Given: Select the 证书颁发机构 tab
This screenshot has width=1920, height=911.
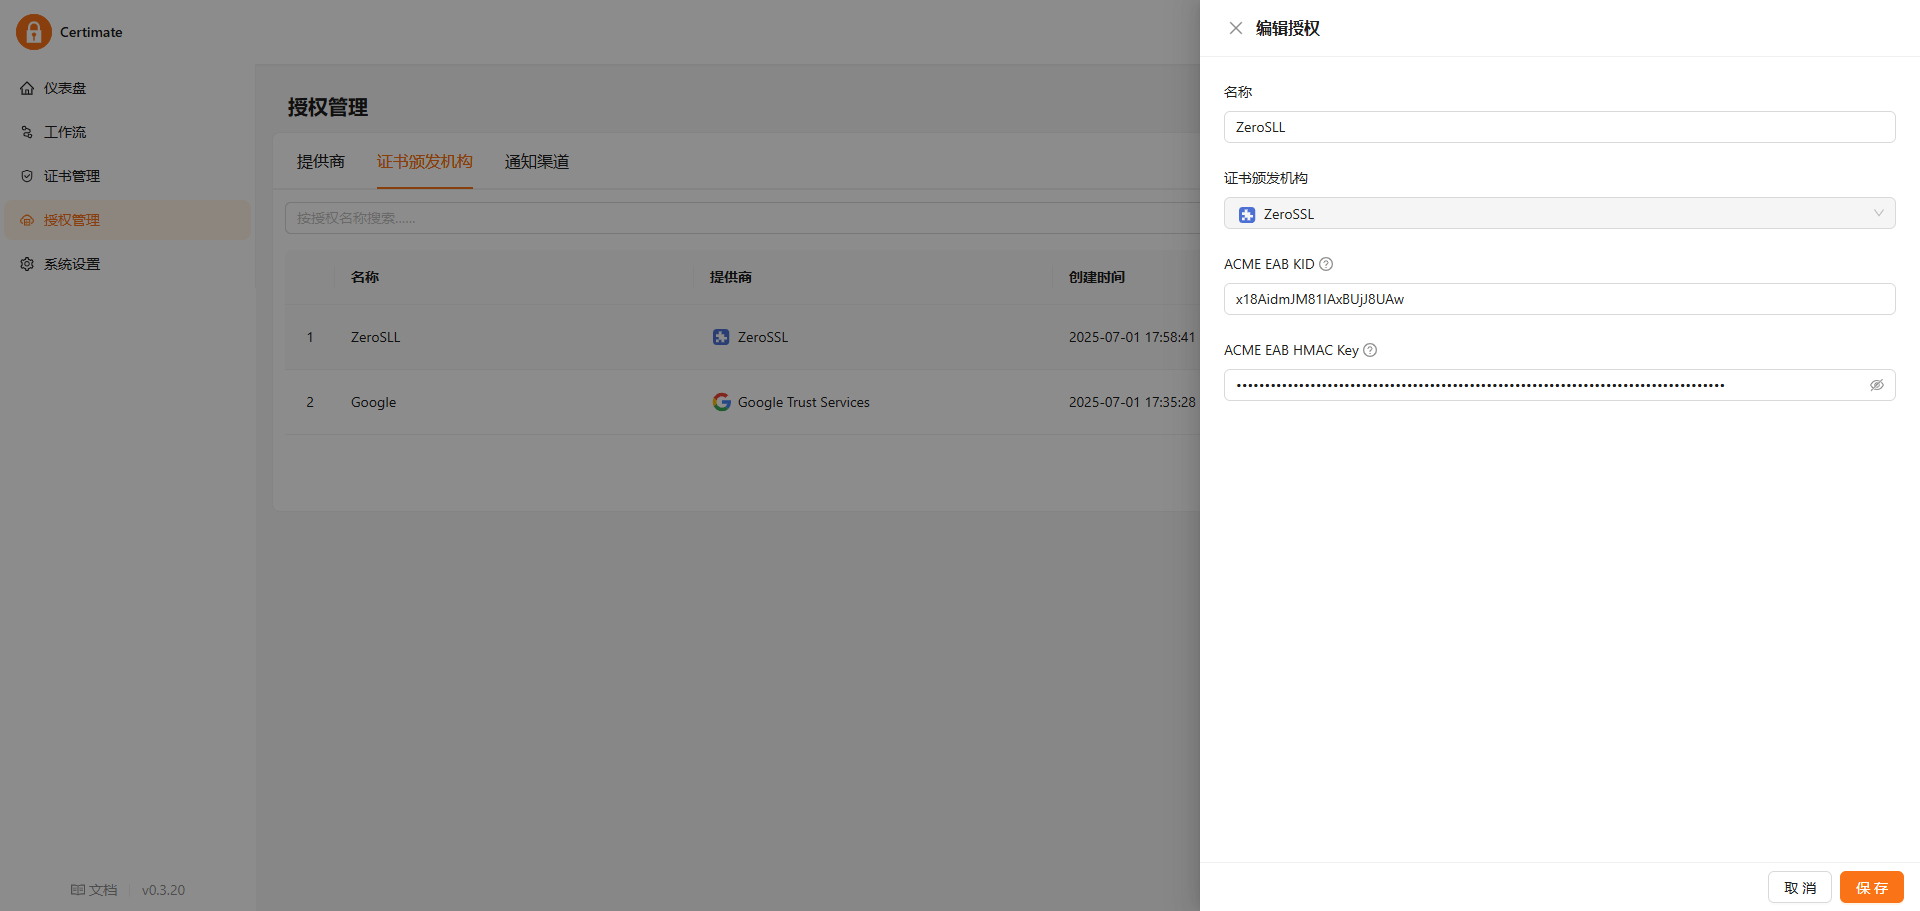Looking at the screenshot, I should (x=425, y=161).
